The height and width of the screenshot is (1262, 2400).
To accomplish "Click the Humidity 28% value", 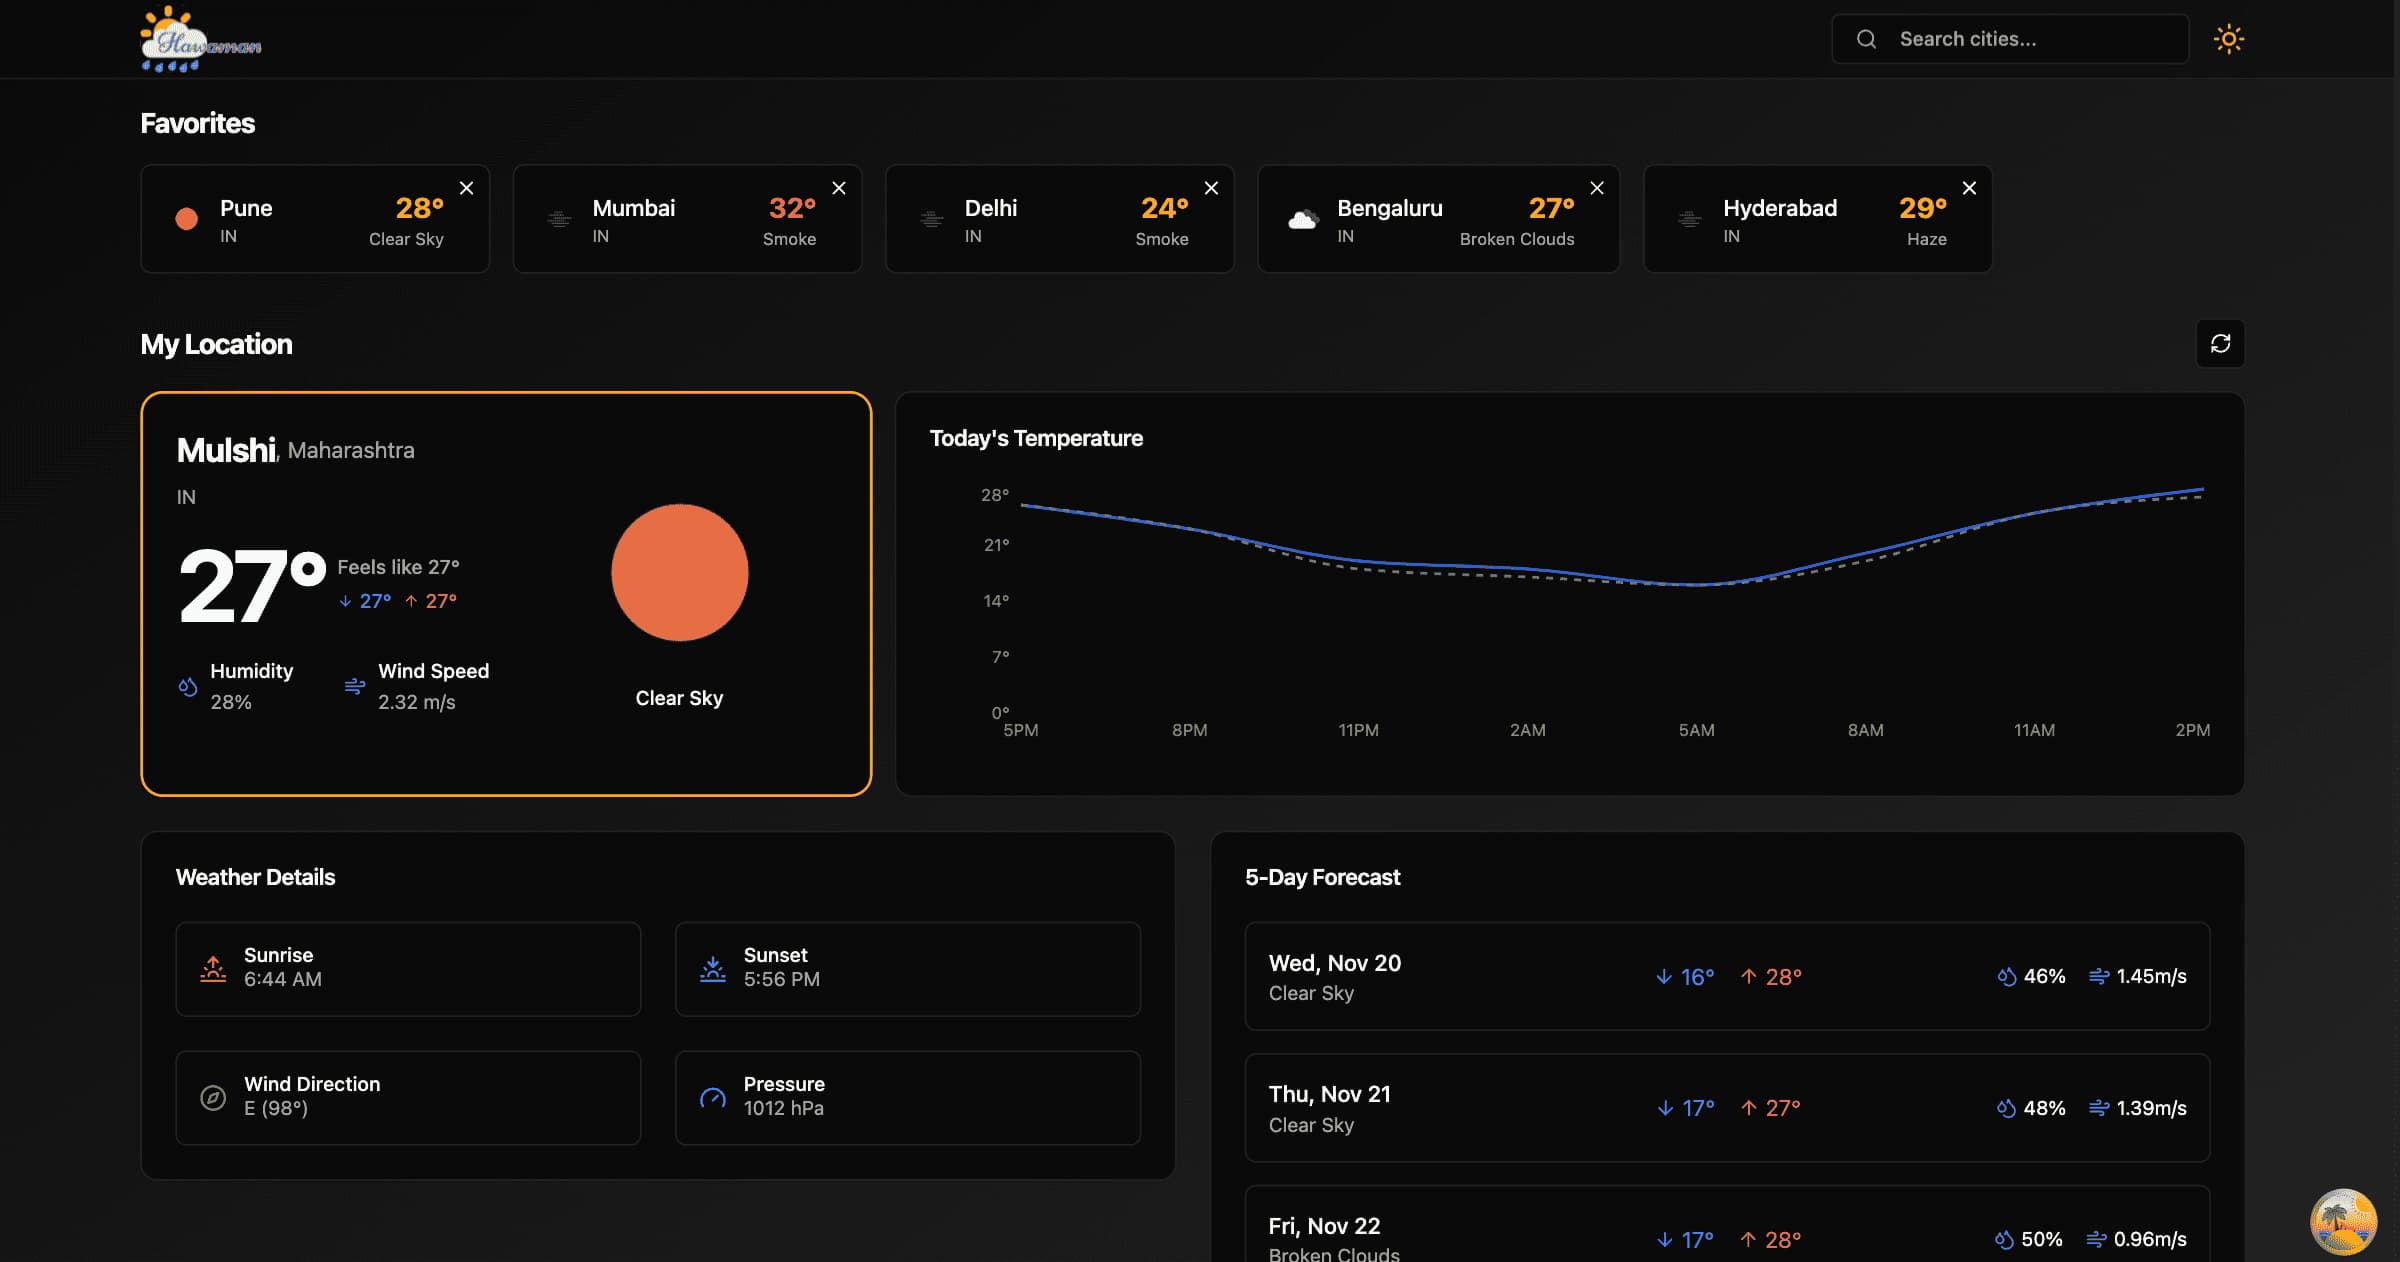I will tap(231, 702).
